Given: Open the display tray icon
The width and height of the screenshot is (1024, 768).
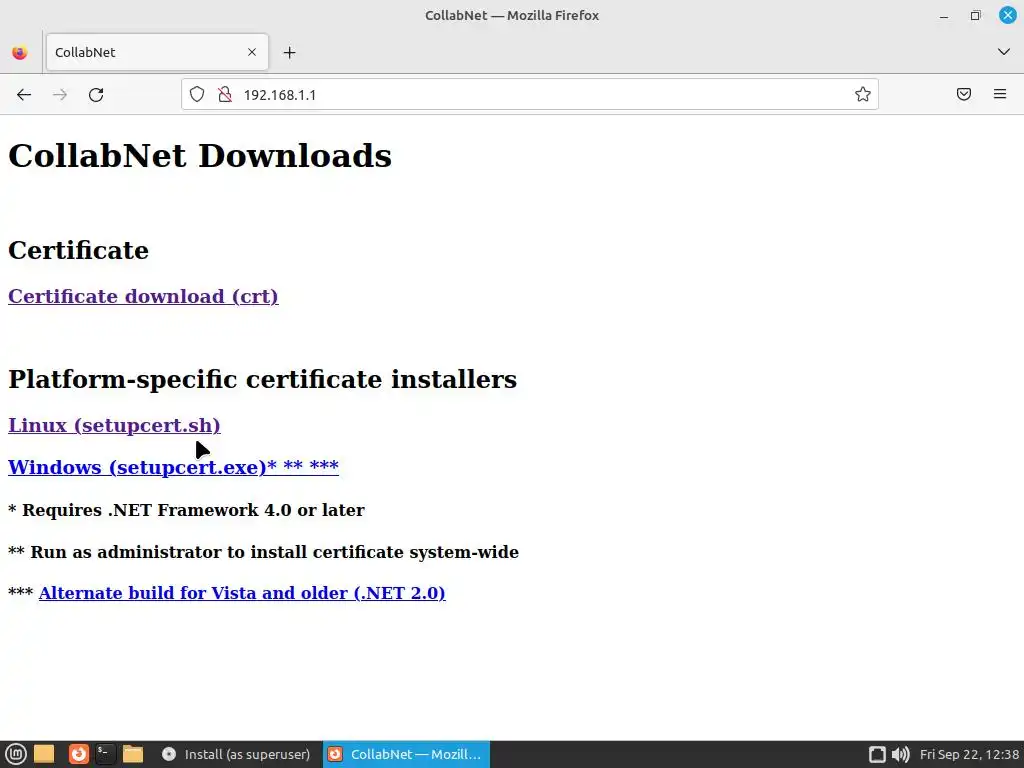Looking at the screenshot, I should (877, 754).
